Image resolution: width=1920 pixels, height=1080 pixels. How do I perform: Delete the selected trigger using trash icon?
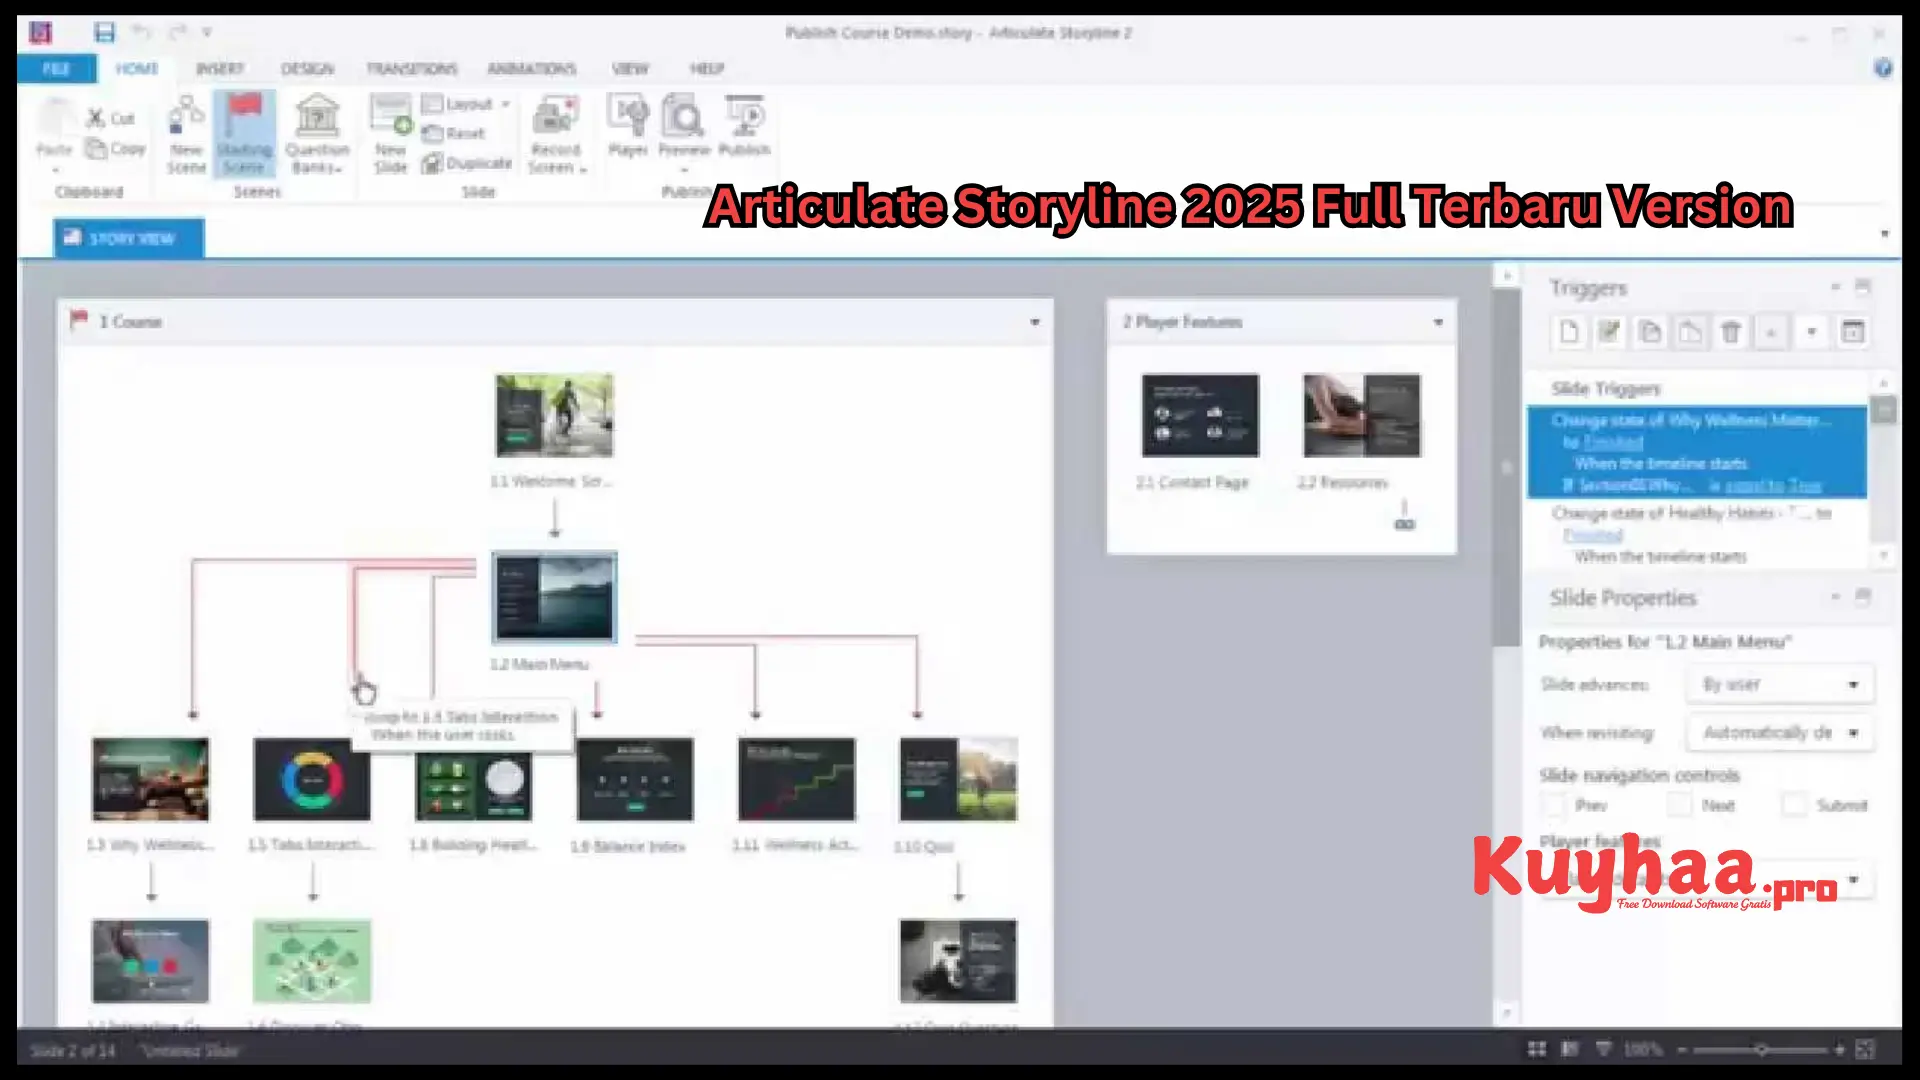coord(1731,332)
